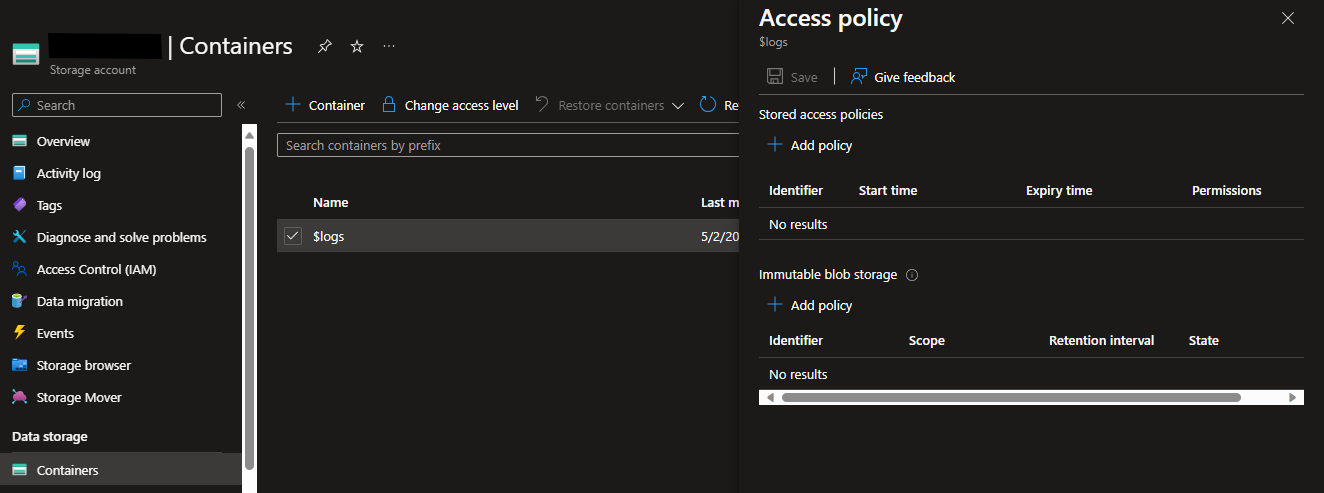Click the Data migration icon
Image resolution: width=1324 pixels, height=493 pixels.
point(19,301)
